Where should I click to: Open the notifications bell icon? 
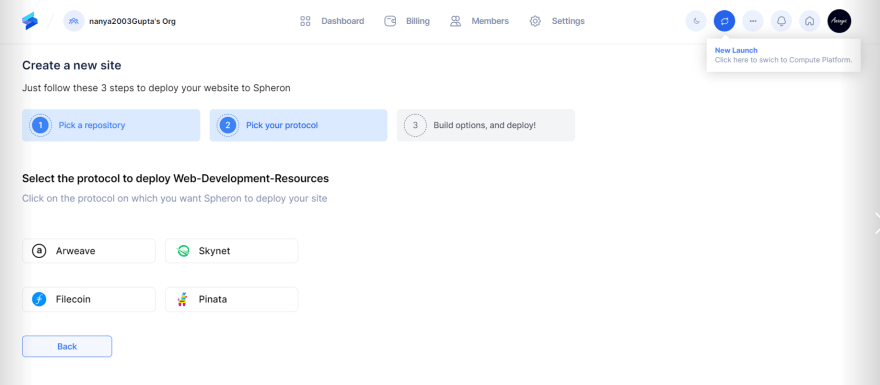click(781, 21)
